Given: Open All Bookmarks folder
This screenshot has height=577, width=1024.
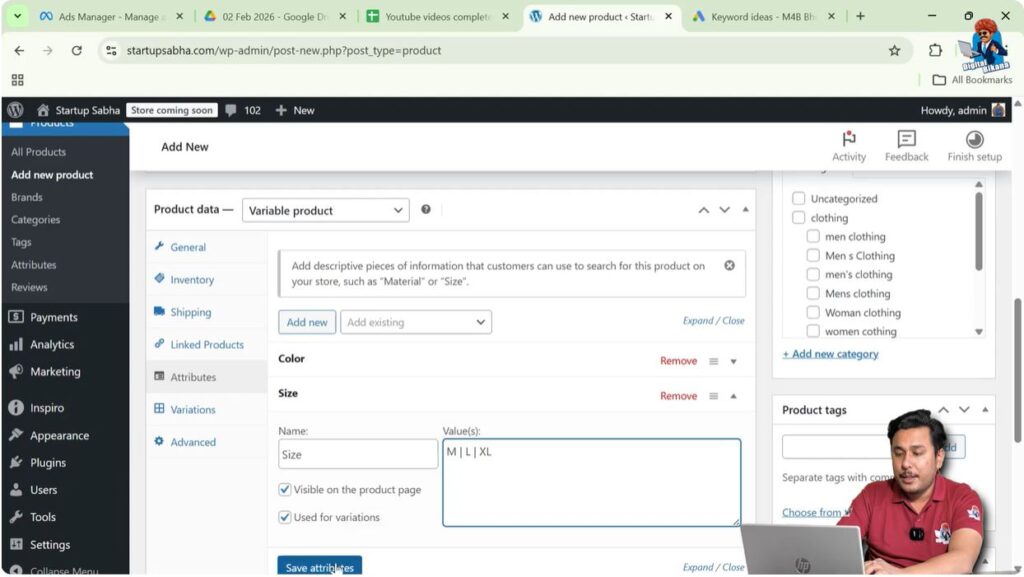Looking at the screenshot, I should pos(972,80).
